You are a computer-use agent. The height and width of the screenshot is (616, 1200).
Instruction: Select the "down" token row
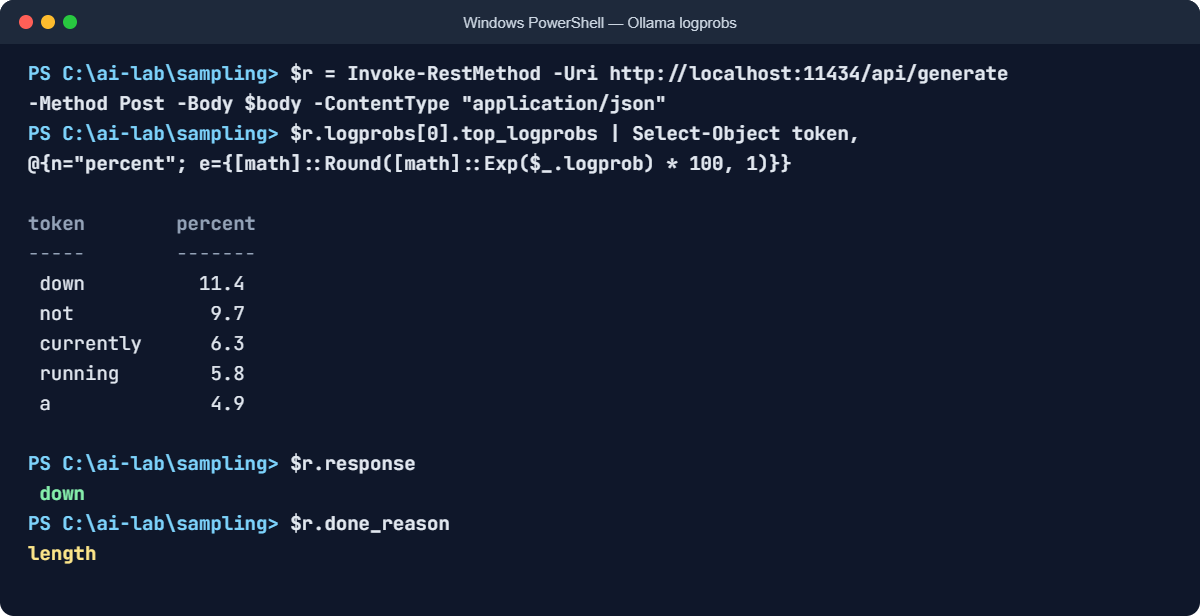[142, 283]
